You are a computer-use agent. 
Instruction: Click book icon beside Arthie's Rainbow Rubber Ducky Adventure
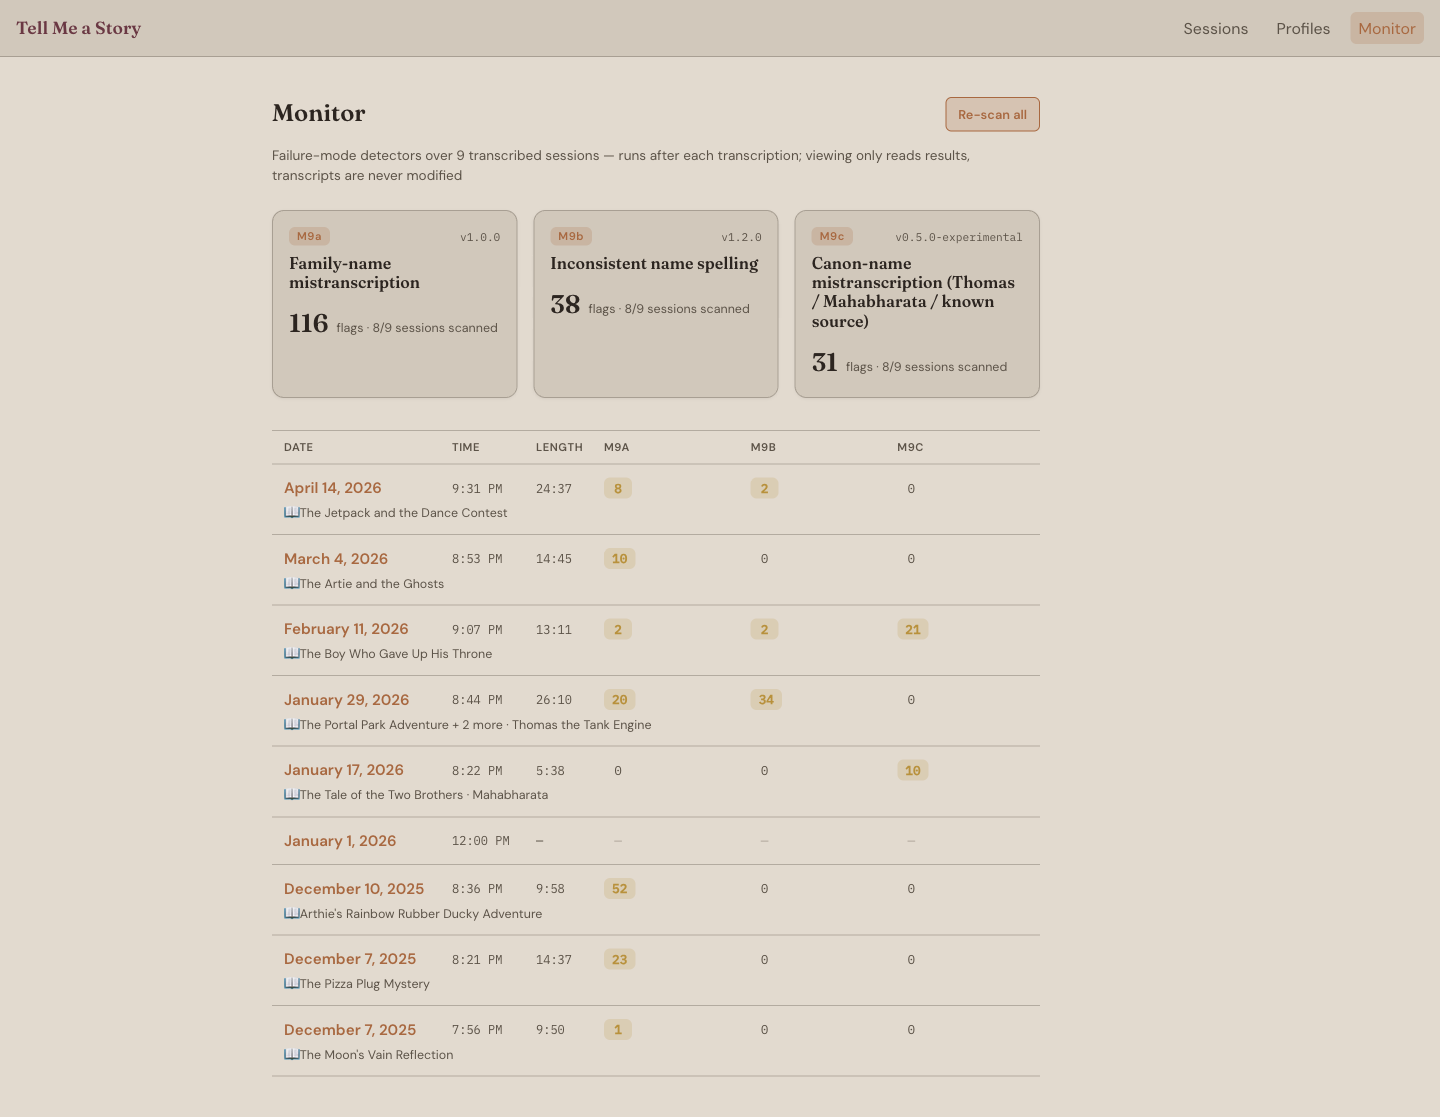coord(291,914)
